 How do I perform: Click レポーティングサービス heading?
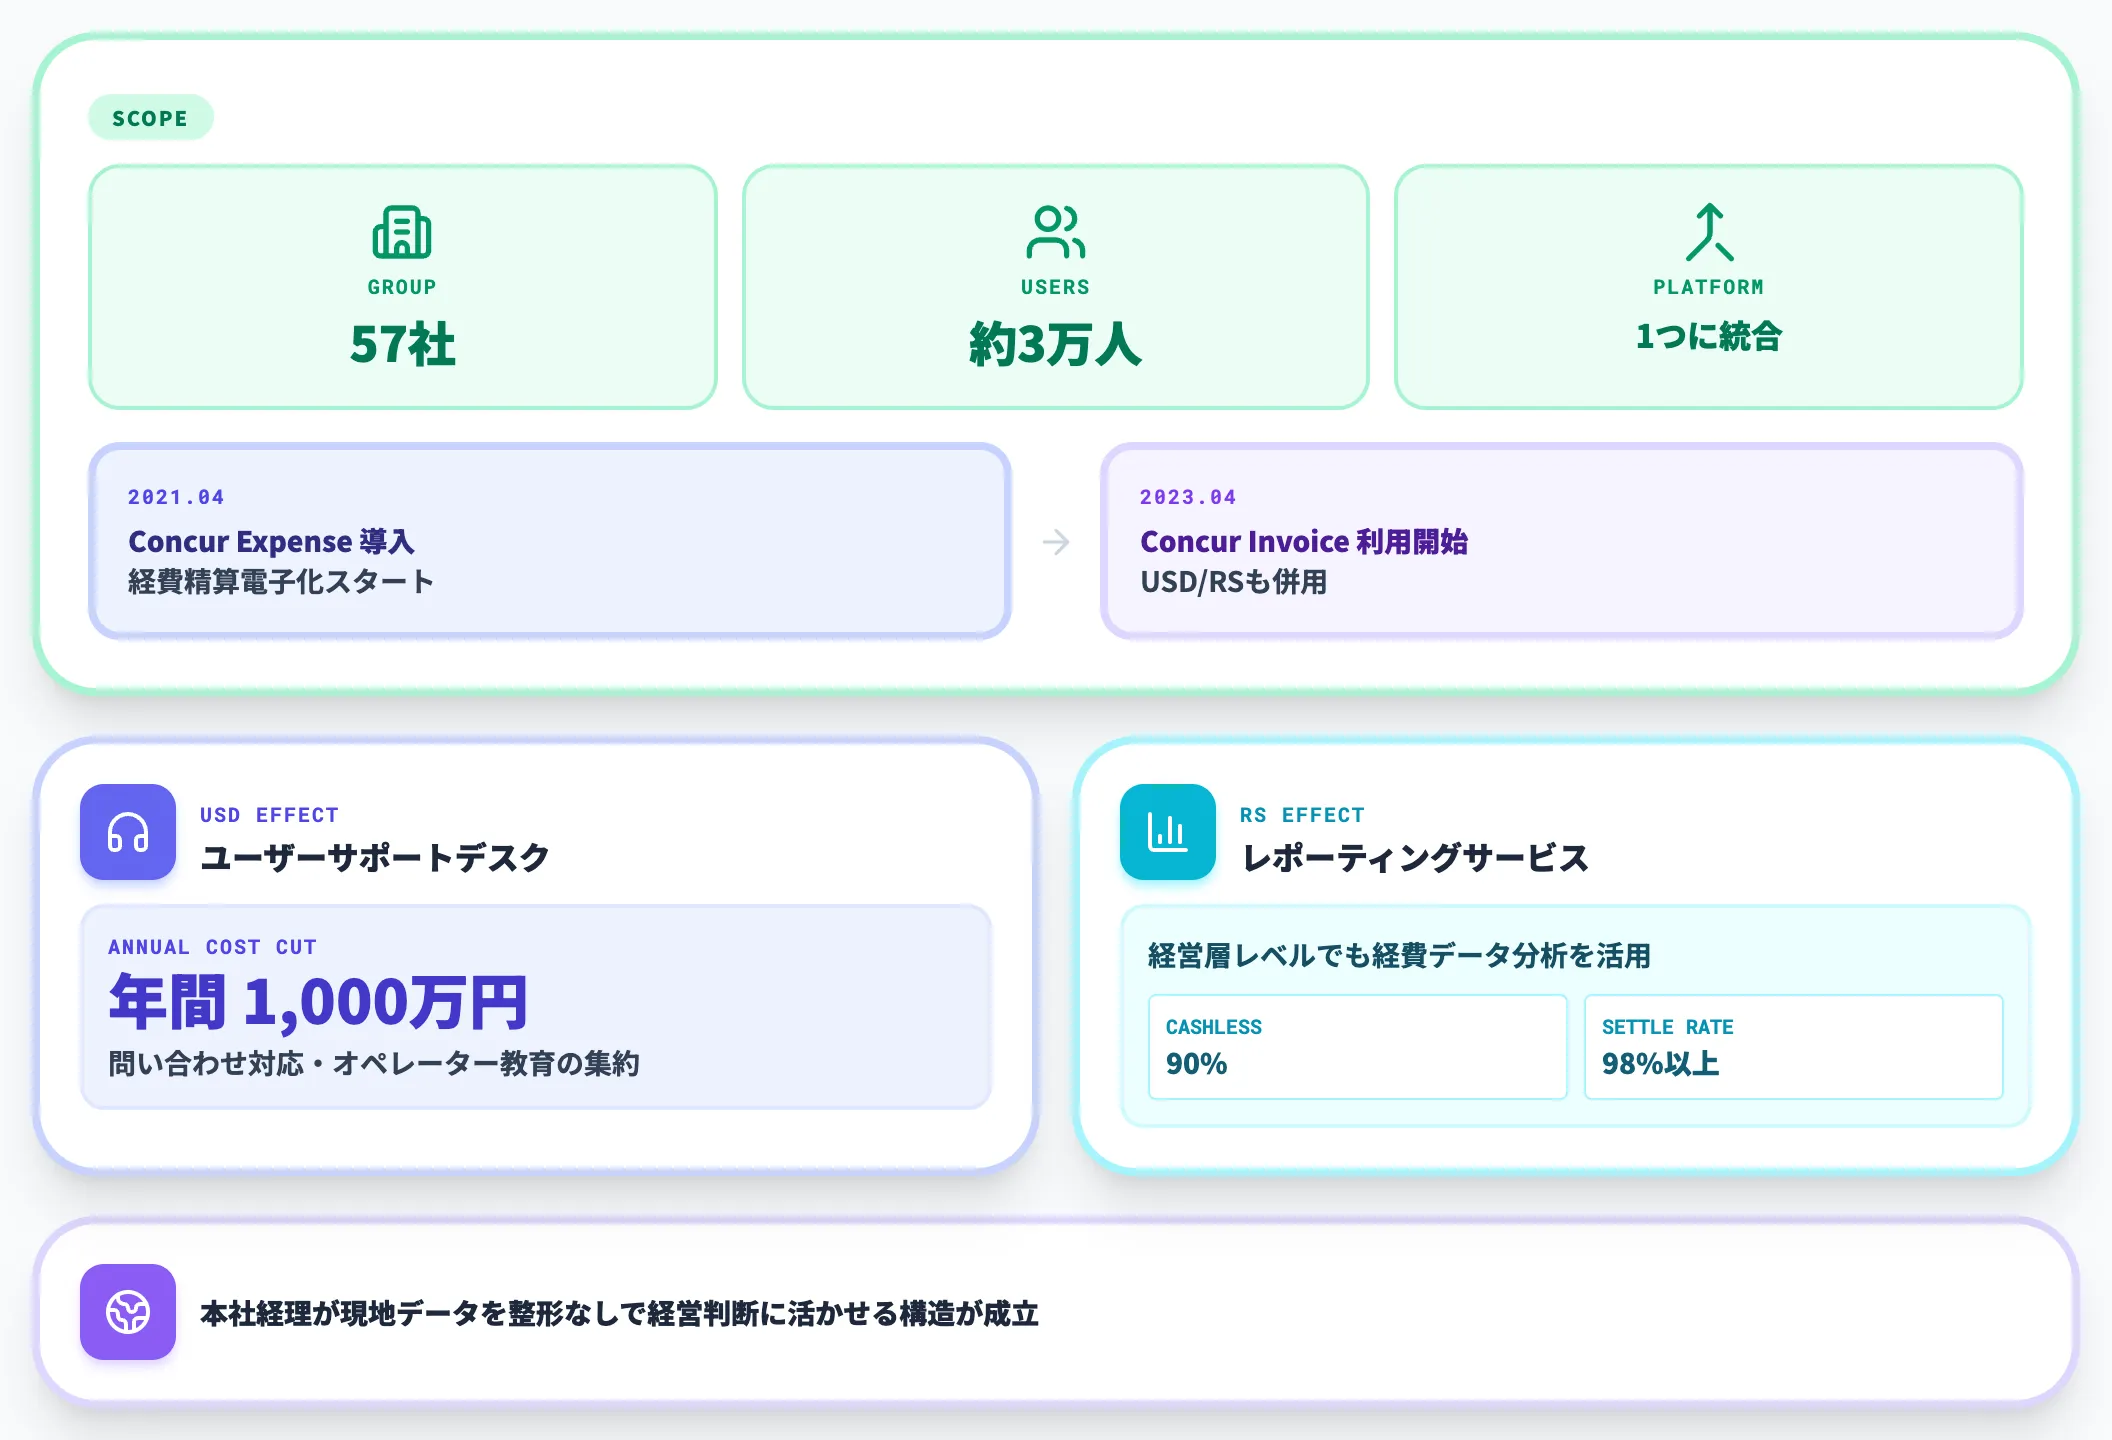tap(1415, 857)
